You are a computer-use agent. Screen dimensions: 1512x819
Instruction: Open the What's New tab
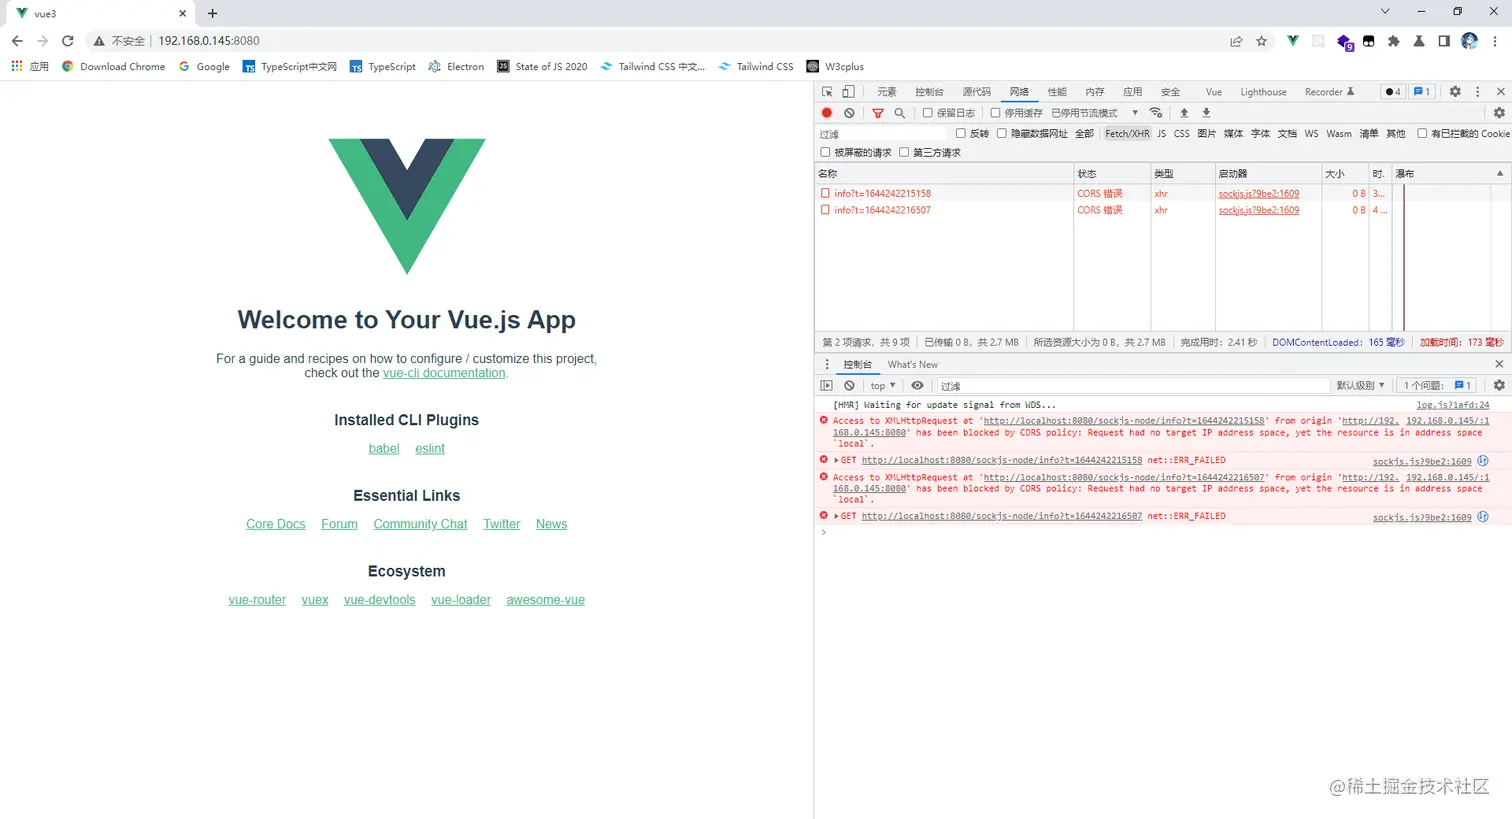911,364
